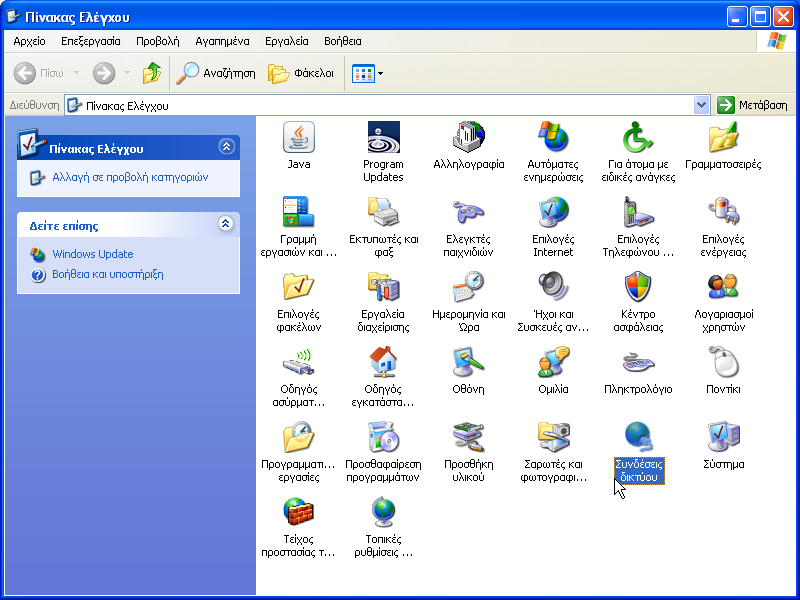The image size is (800, 600).
Task: Select Ελεγκτές παιχνιδιών gamepad icon
Action: [468, 213]
